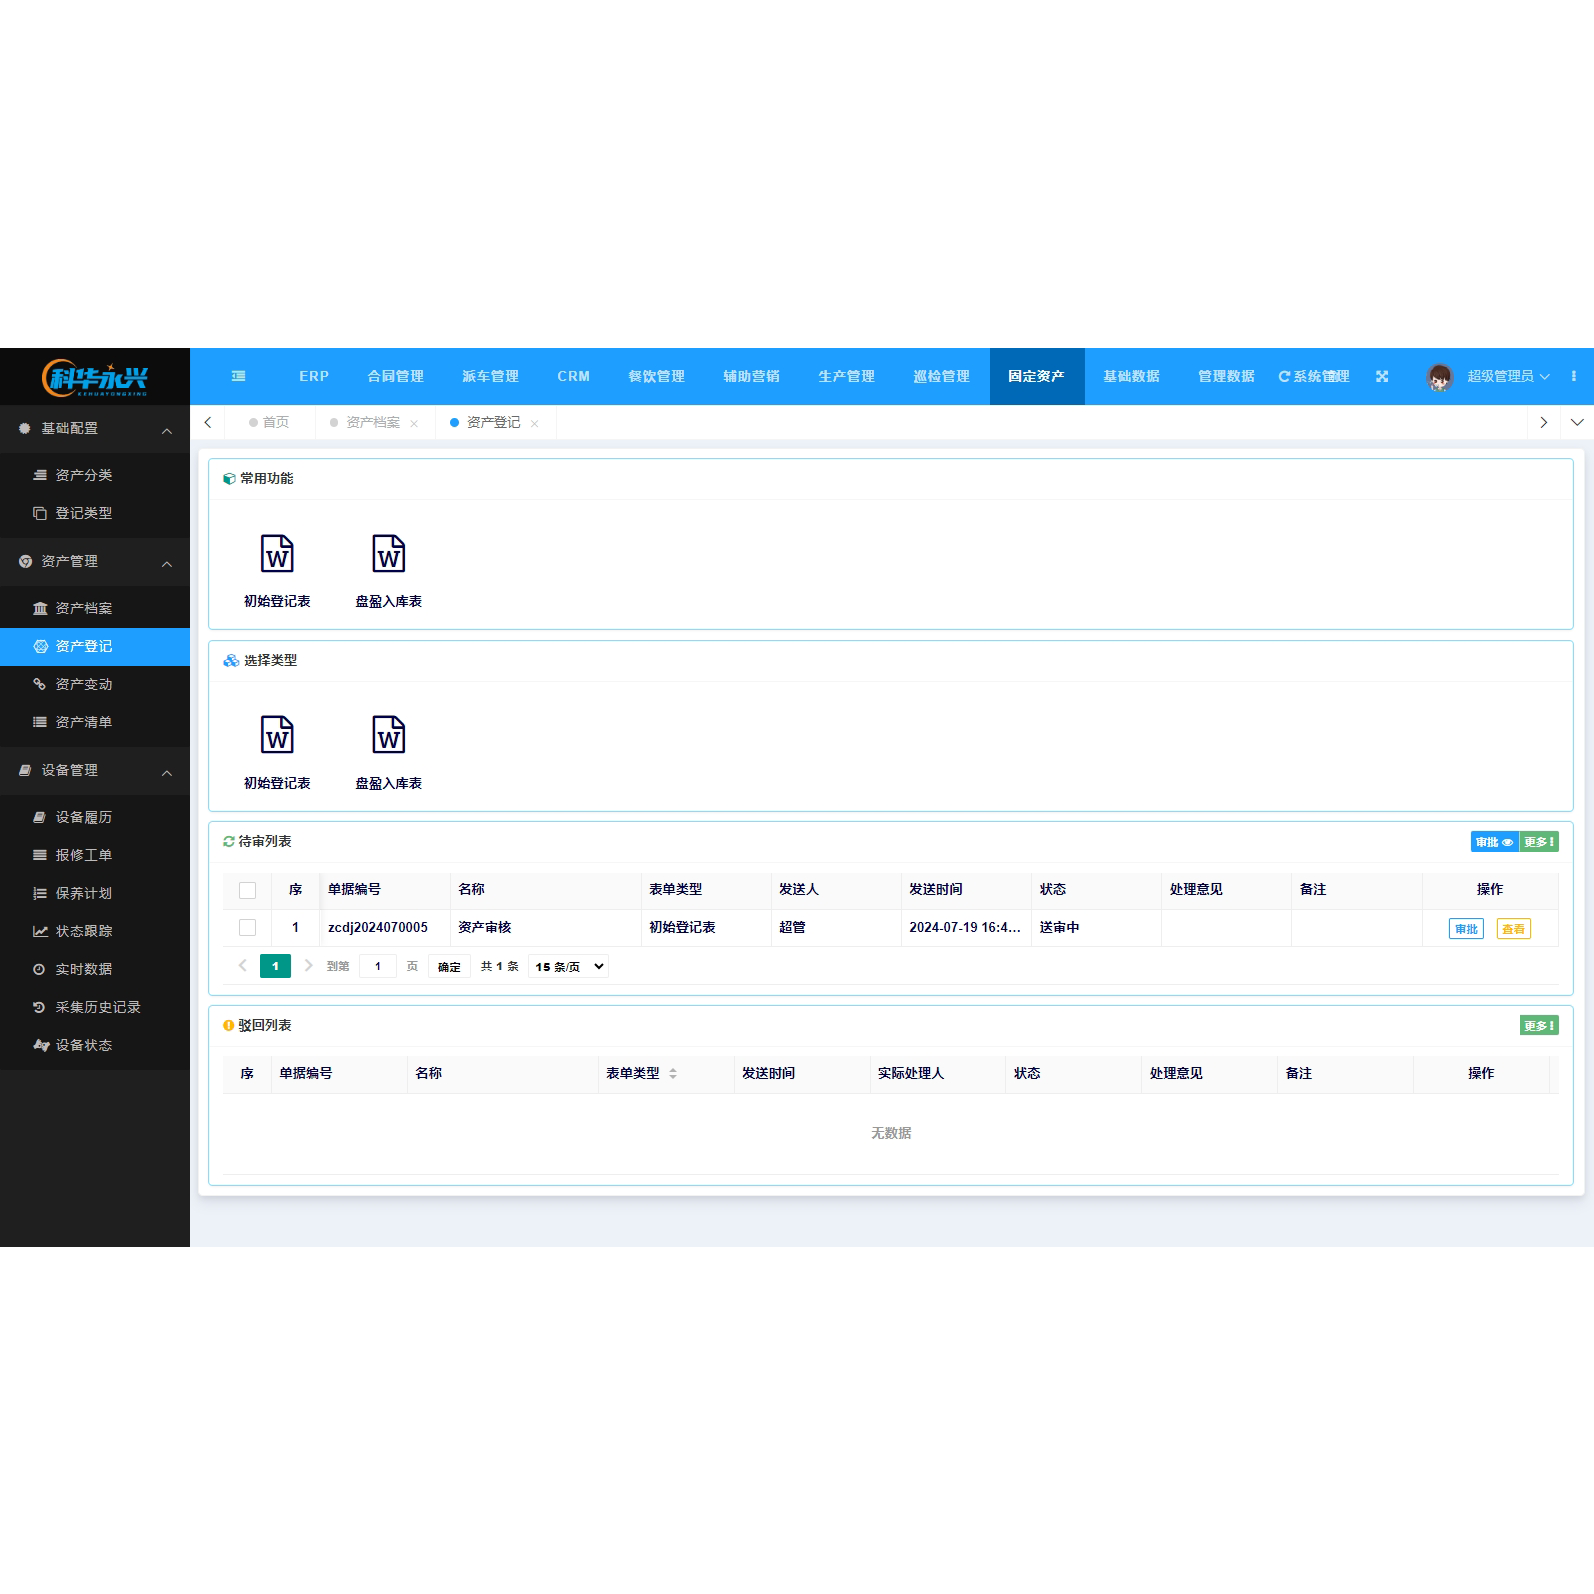The width and height of the screenshot is (1594, 1594).
Task: Open the 15 条/页 page size dropdown
Action: 568,966
